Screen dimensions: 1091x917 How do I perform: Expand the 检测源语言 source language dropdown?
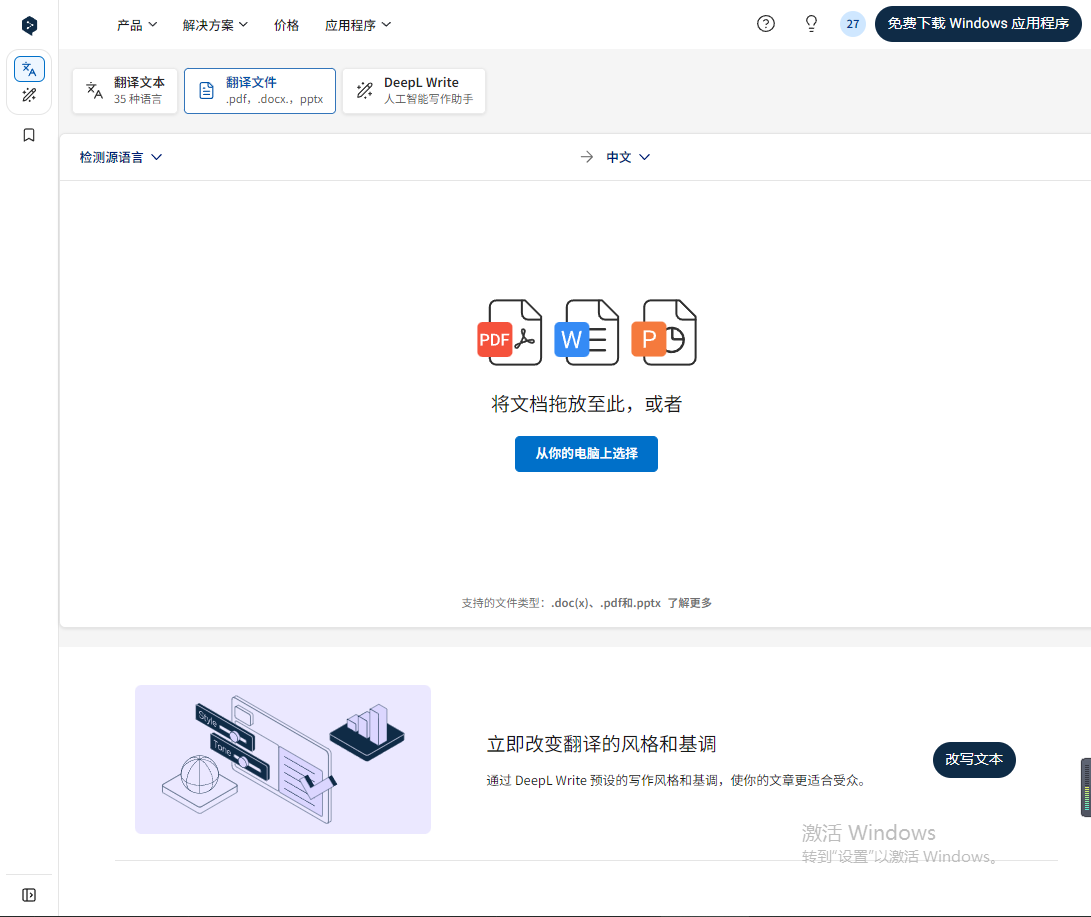pos(120,157)
